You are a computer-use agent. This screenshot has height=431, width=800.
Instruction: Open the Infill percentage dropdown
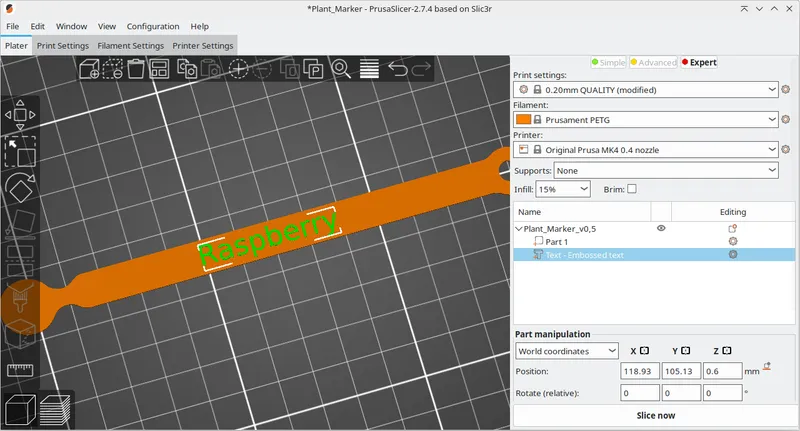coord(563,189)
